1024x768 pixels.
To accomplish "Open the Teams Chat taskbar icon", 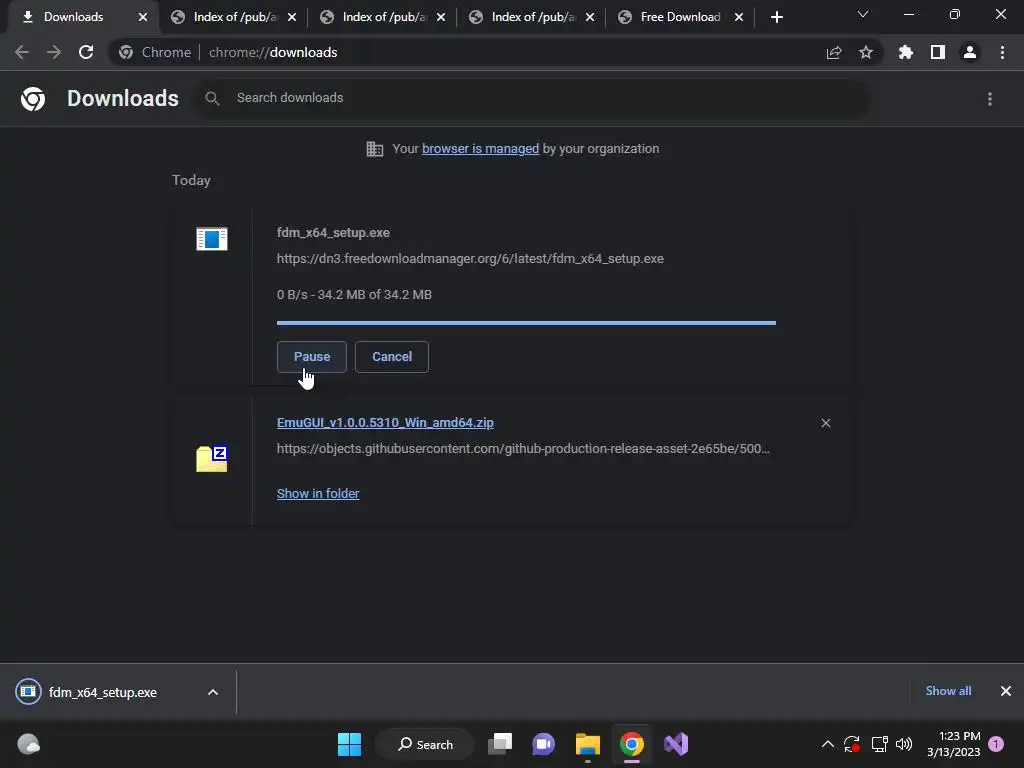I will click(543, 744).
